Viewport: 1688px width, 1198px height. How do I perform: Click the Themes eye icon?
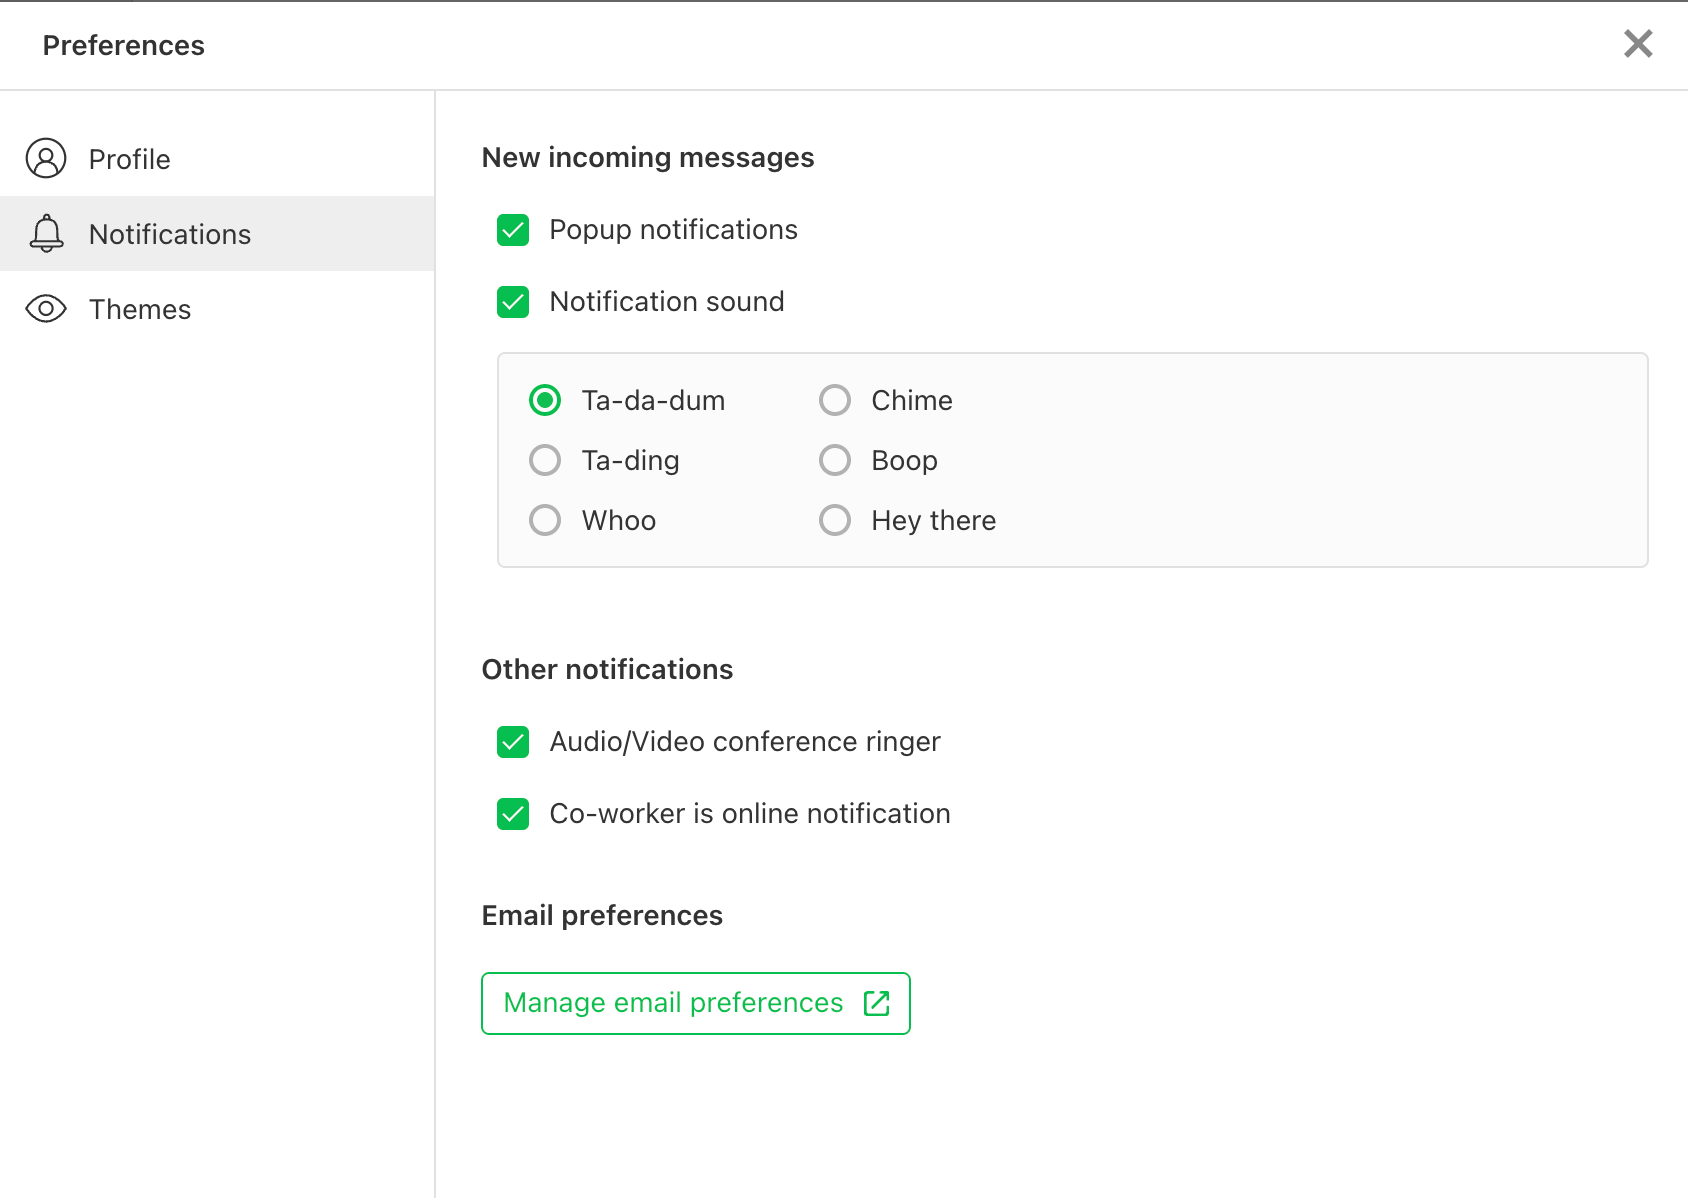46,309
